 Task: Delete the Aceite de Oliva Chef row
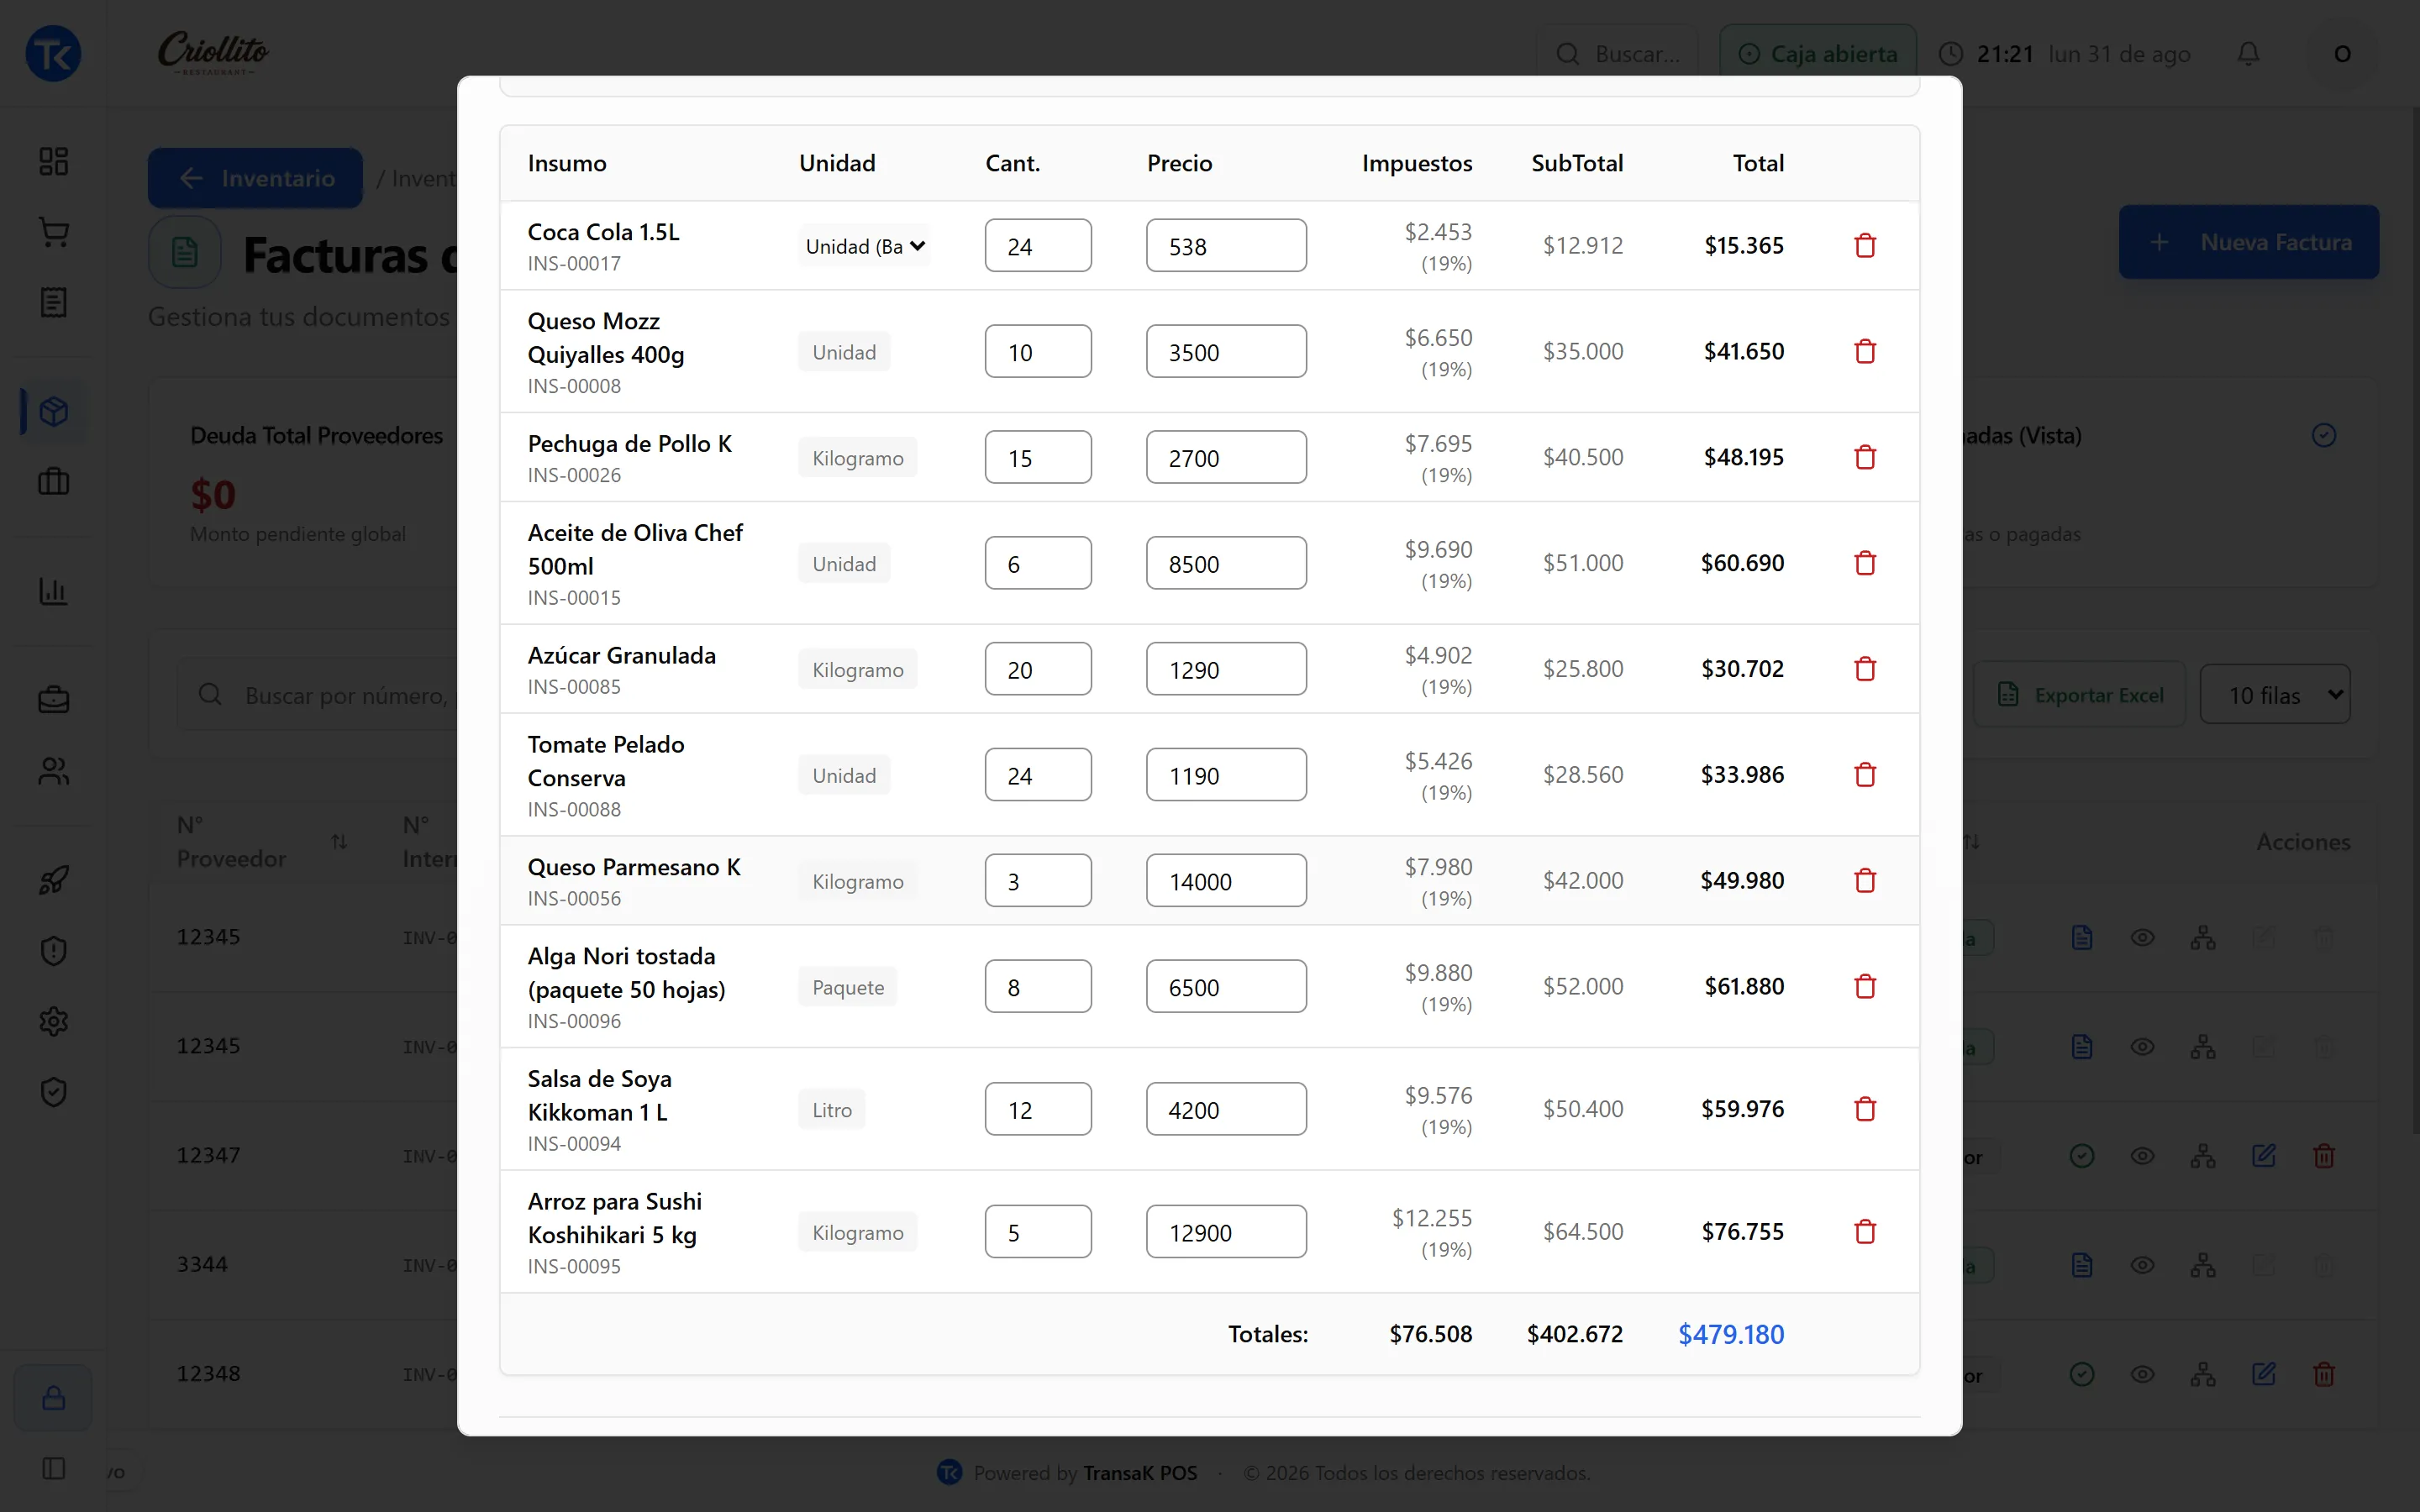1865,563
